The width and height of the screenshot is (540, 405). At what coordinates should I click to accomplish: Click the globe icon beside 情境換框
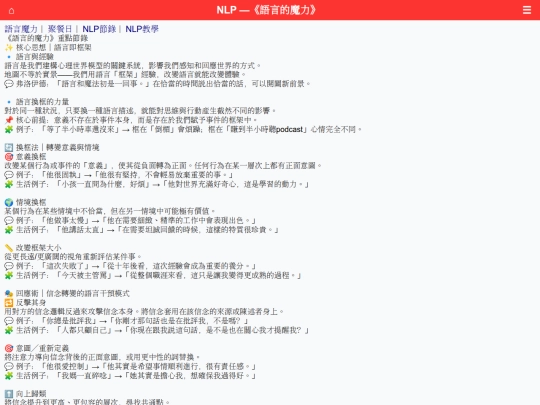(9, 202)
